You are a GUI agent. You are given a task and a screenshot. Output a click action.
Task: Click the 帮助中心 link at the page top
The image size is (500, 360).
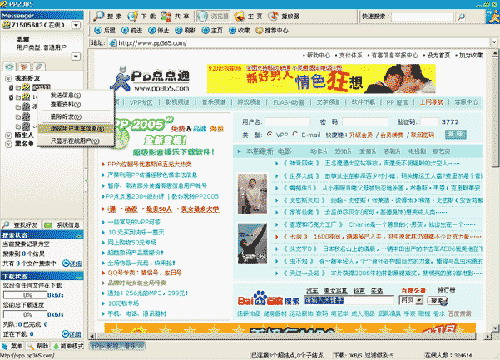pos(318,55)
